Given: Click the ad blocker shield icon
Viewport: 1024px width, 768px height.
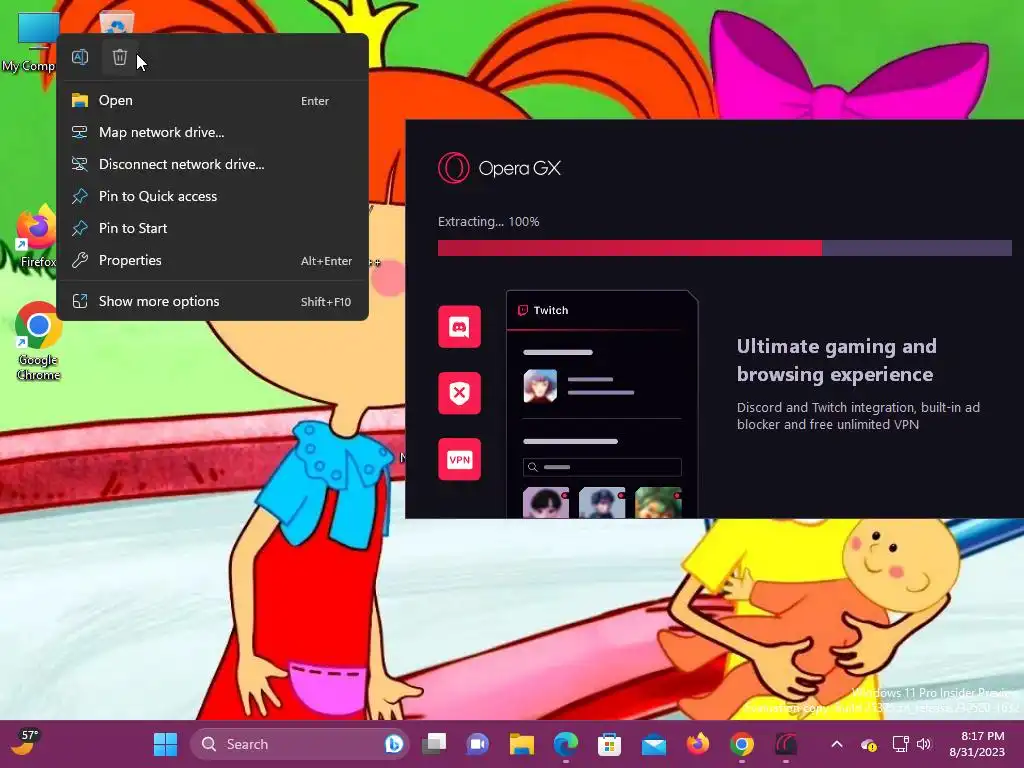Looking at the screenshot, I should 459,393.
